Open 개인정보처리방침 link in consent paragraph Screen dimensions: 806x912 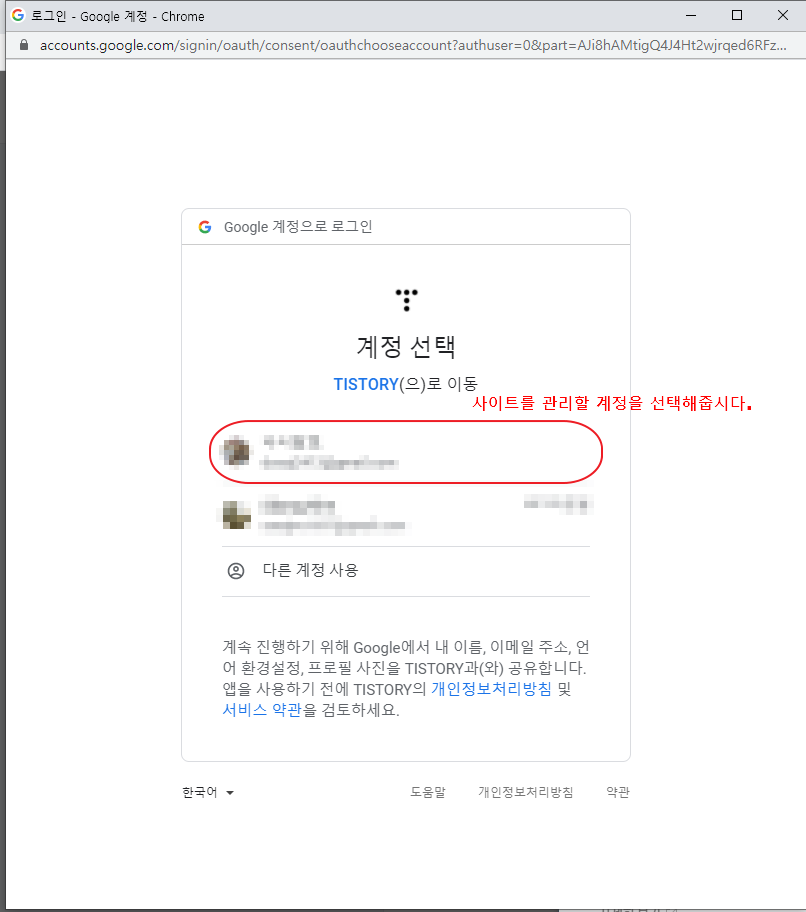(491, 689)
